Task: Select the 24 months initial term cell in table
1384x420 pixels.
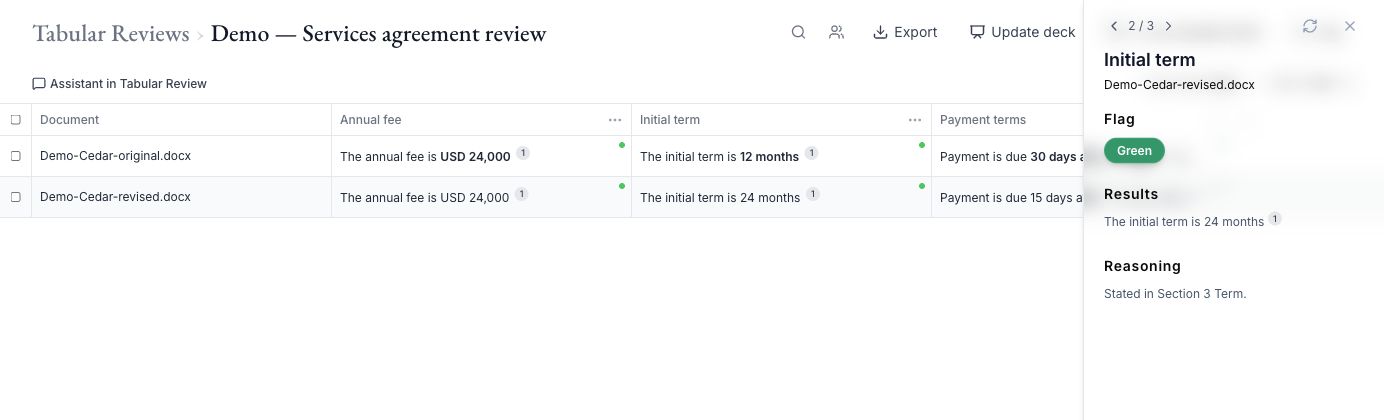Action: coord(781,197)
